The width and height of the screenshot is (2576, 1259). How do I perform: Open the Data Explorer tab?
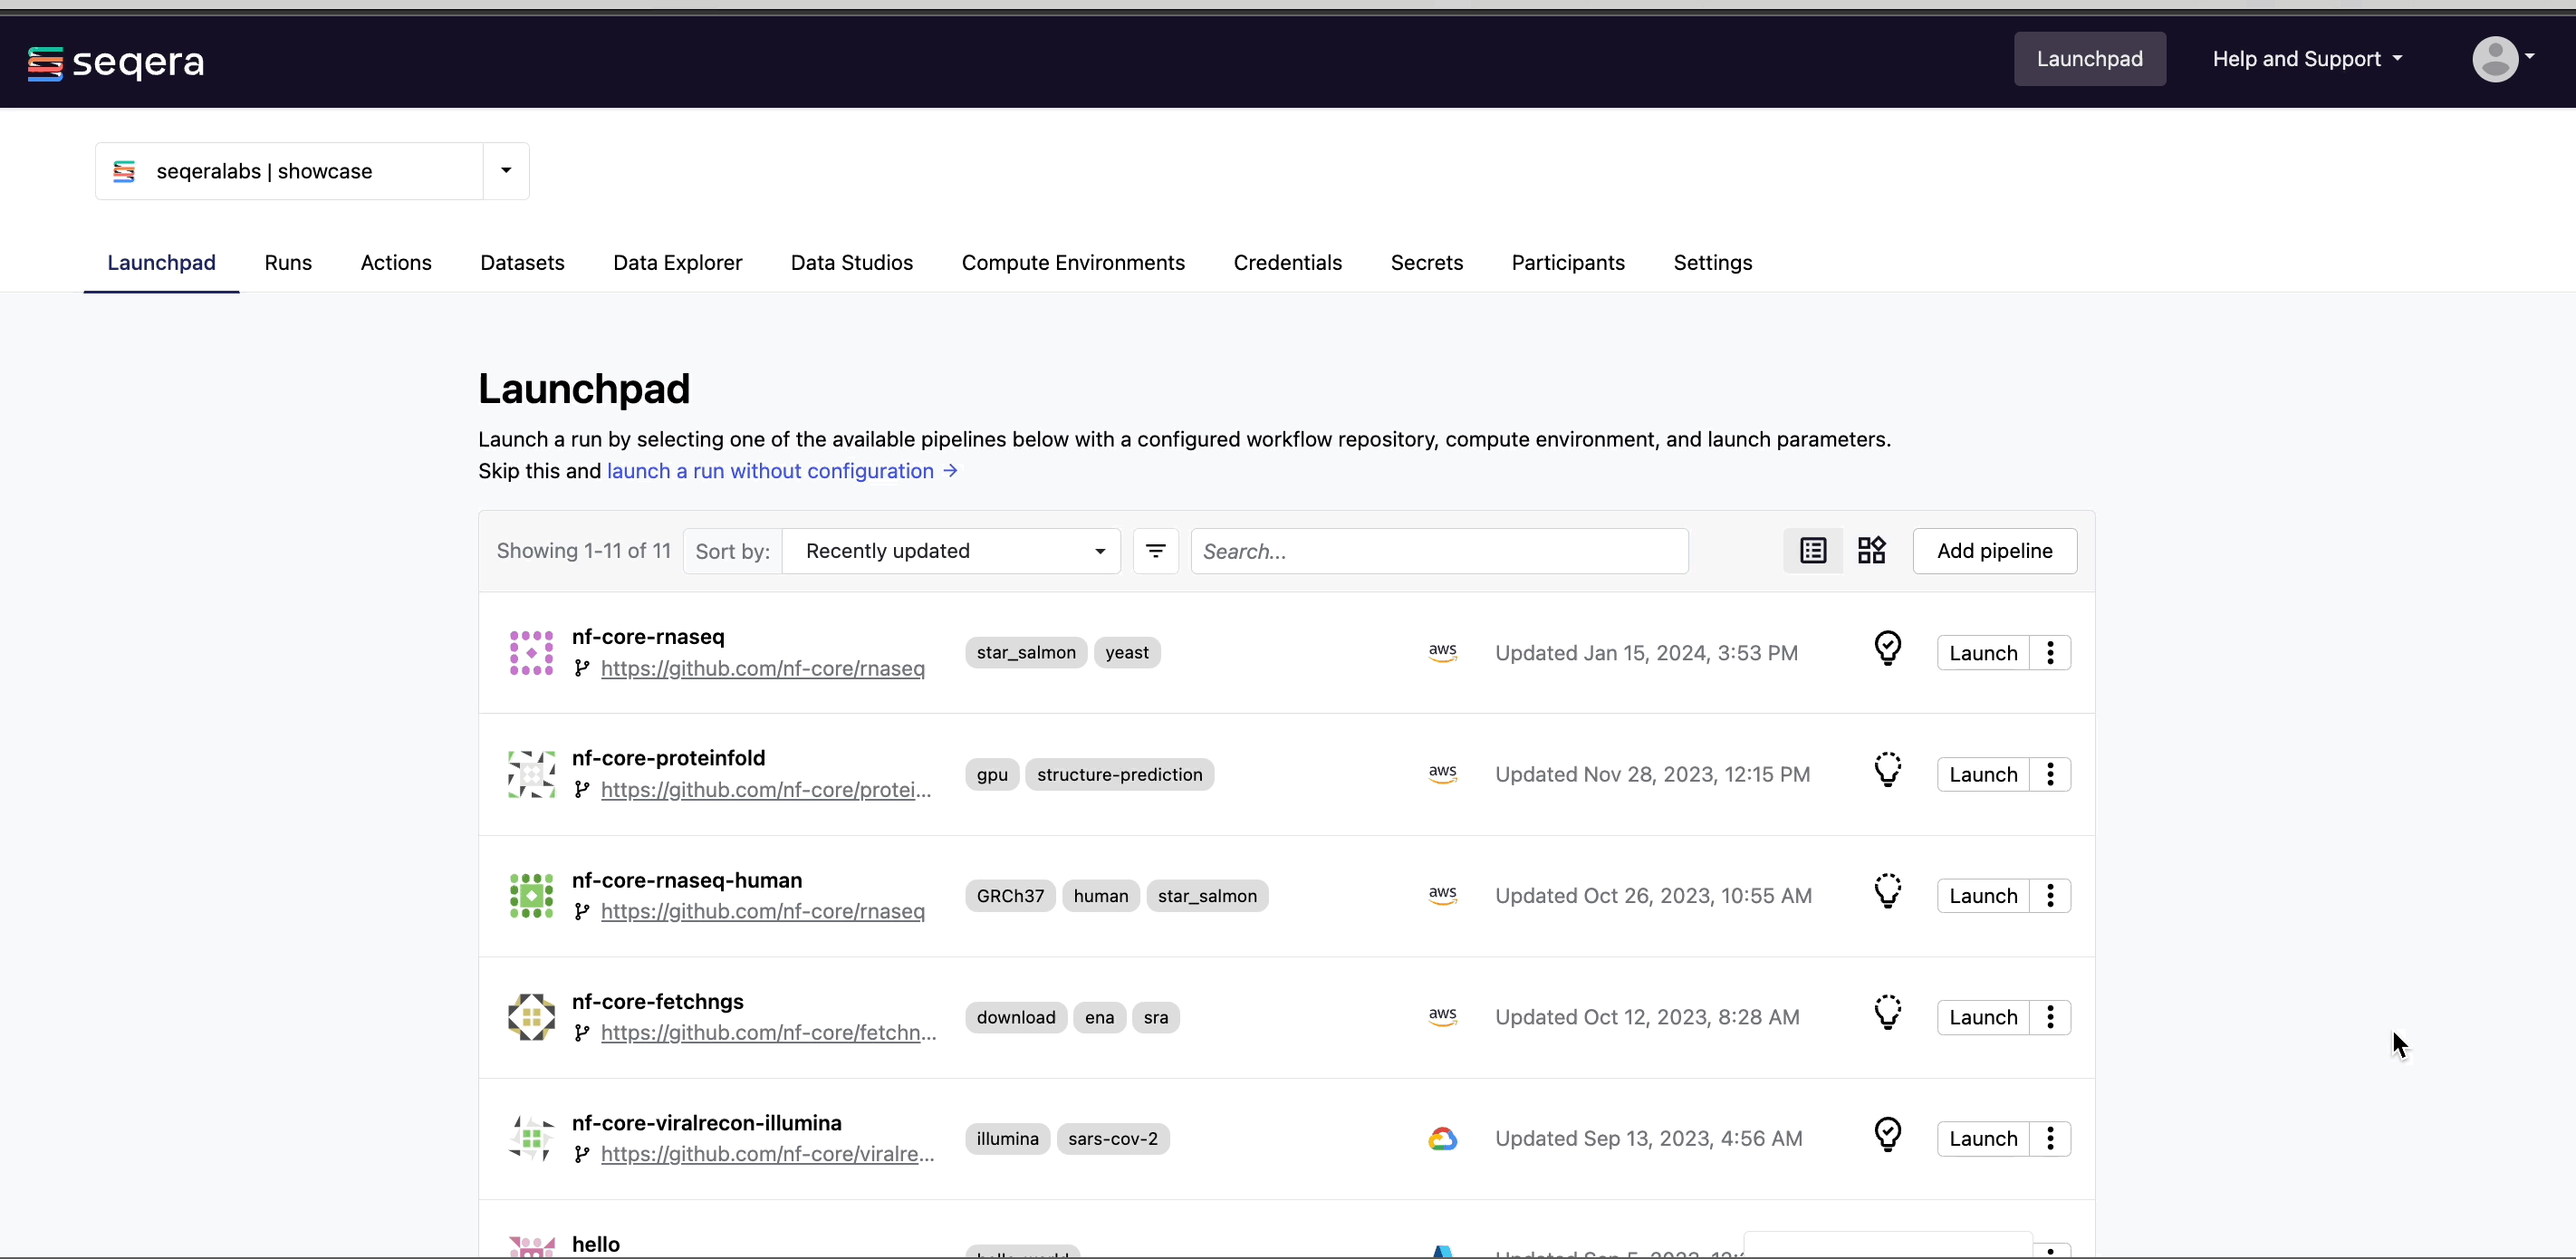(x=677, y=262)
